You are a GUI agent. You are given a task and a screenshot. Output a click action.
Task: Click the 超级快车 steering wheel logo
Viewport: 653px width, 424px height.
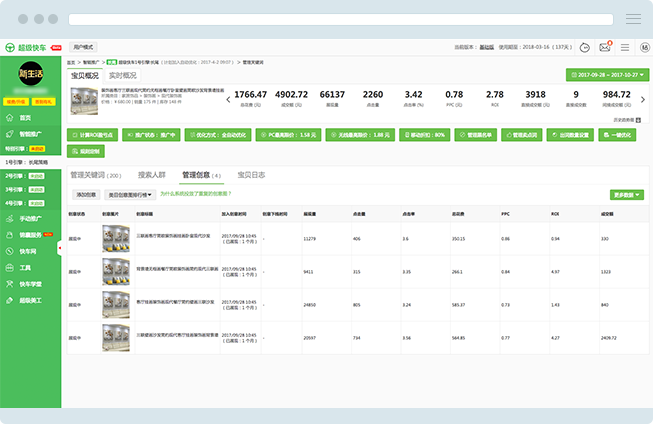coord(11,47)
